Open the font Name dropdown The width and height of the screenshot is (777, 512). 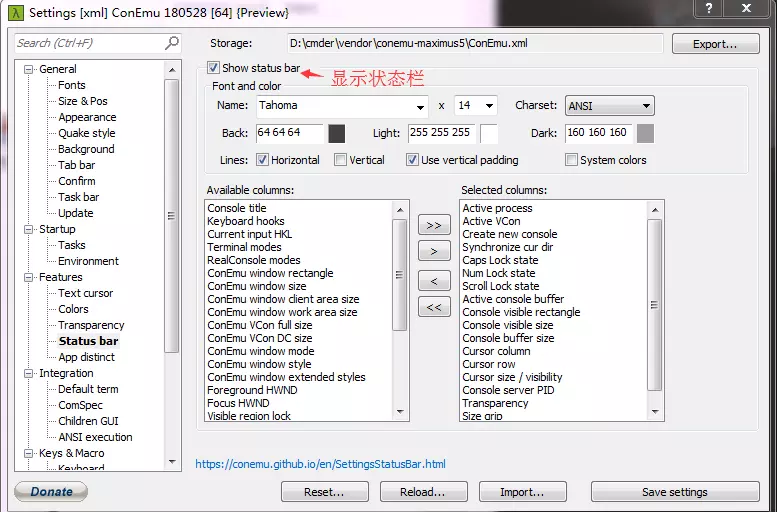point(420,107)
